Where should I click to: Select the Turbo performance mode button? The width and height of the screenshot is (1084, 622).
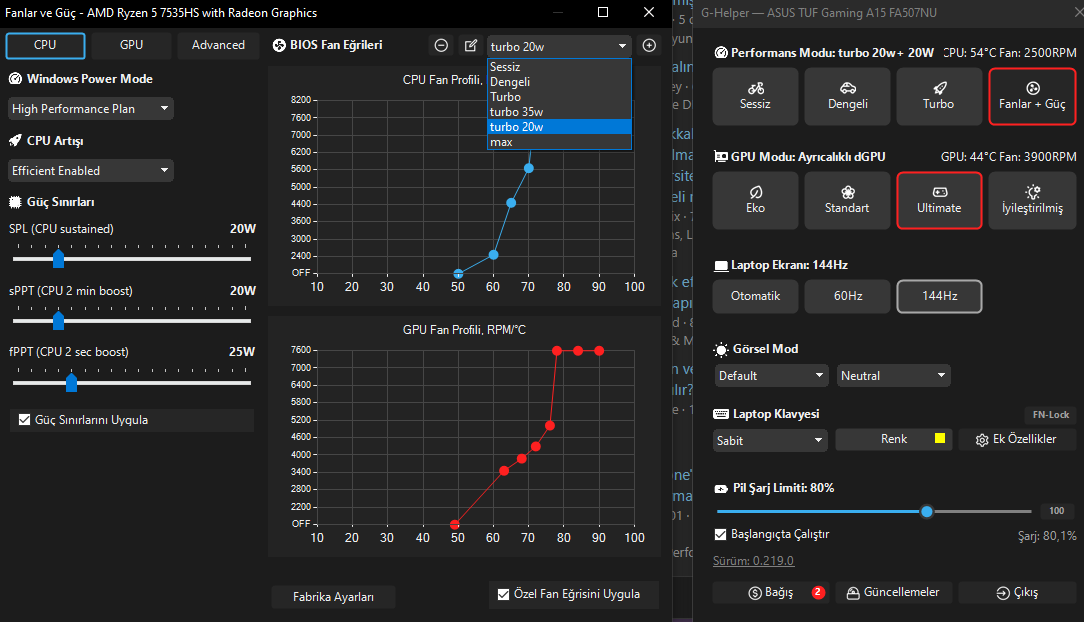tap(939, 97)
